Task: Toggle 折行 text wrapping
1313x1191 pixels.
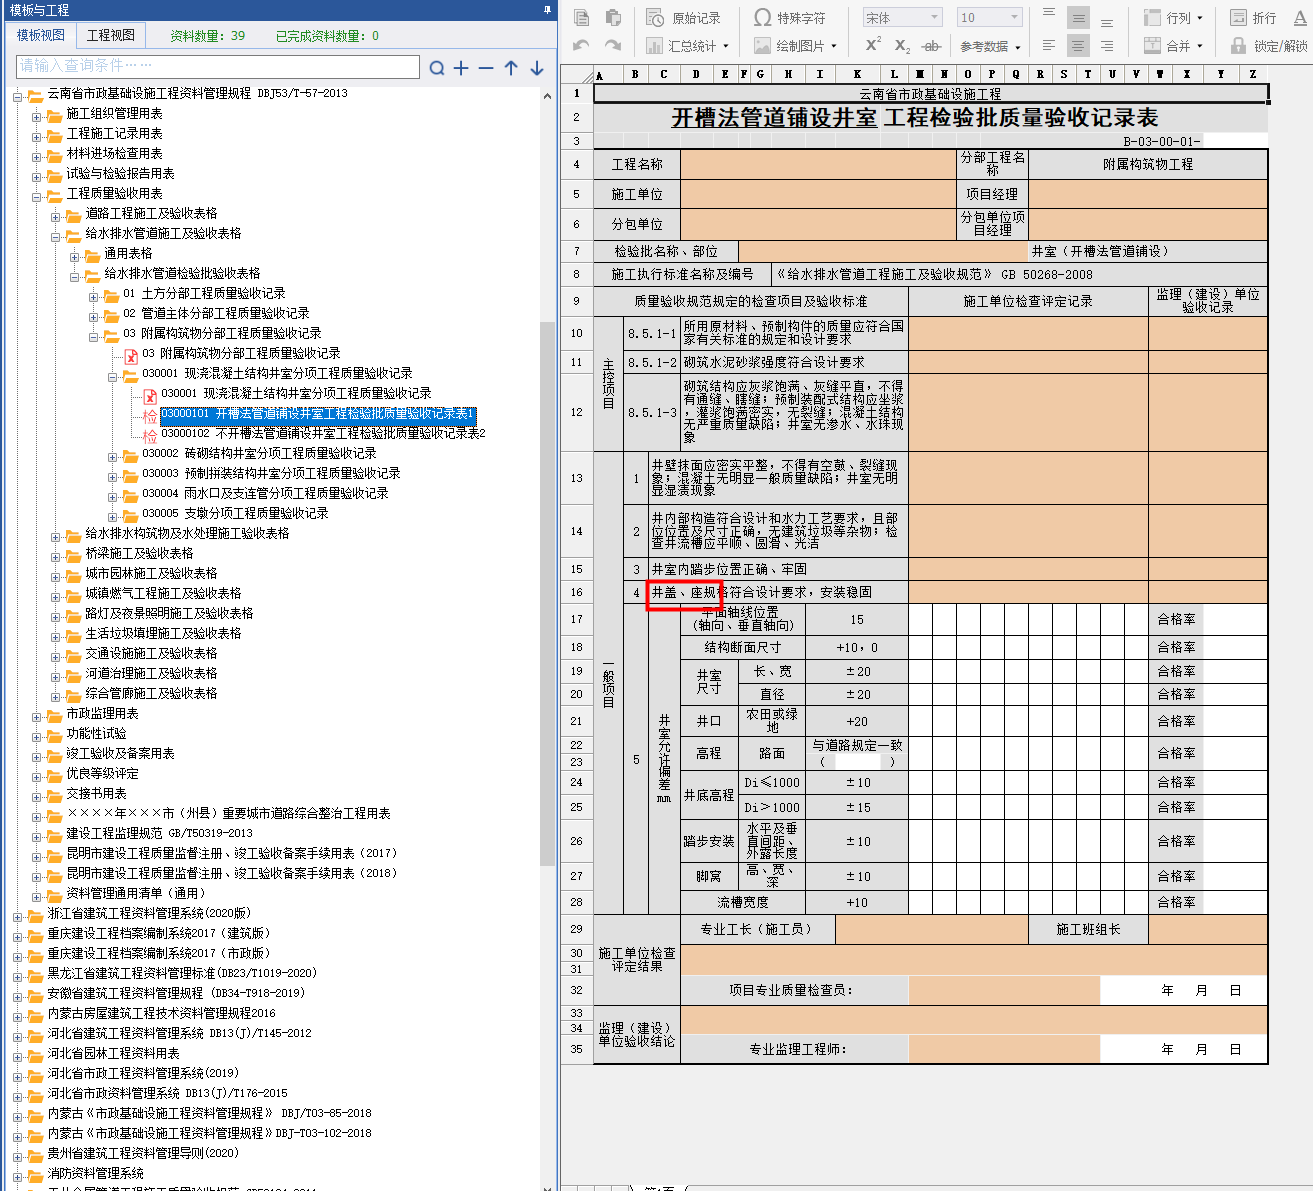Action: click(x=1253, y=18)
